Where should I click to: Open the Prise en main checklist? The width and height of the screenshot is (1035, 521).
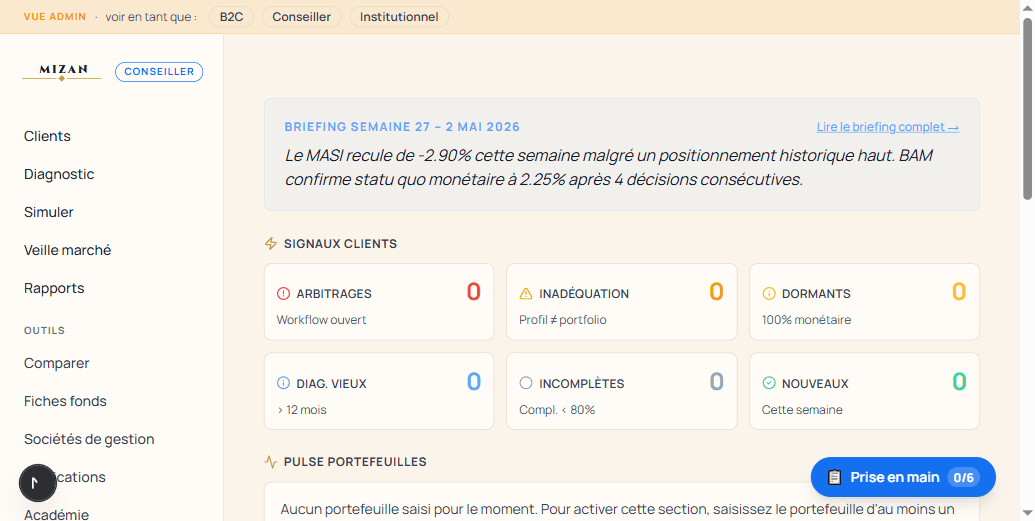point(903,477)
